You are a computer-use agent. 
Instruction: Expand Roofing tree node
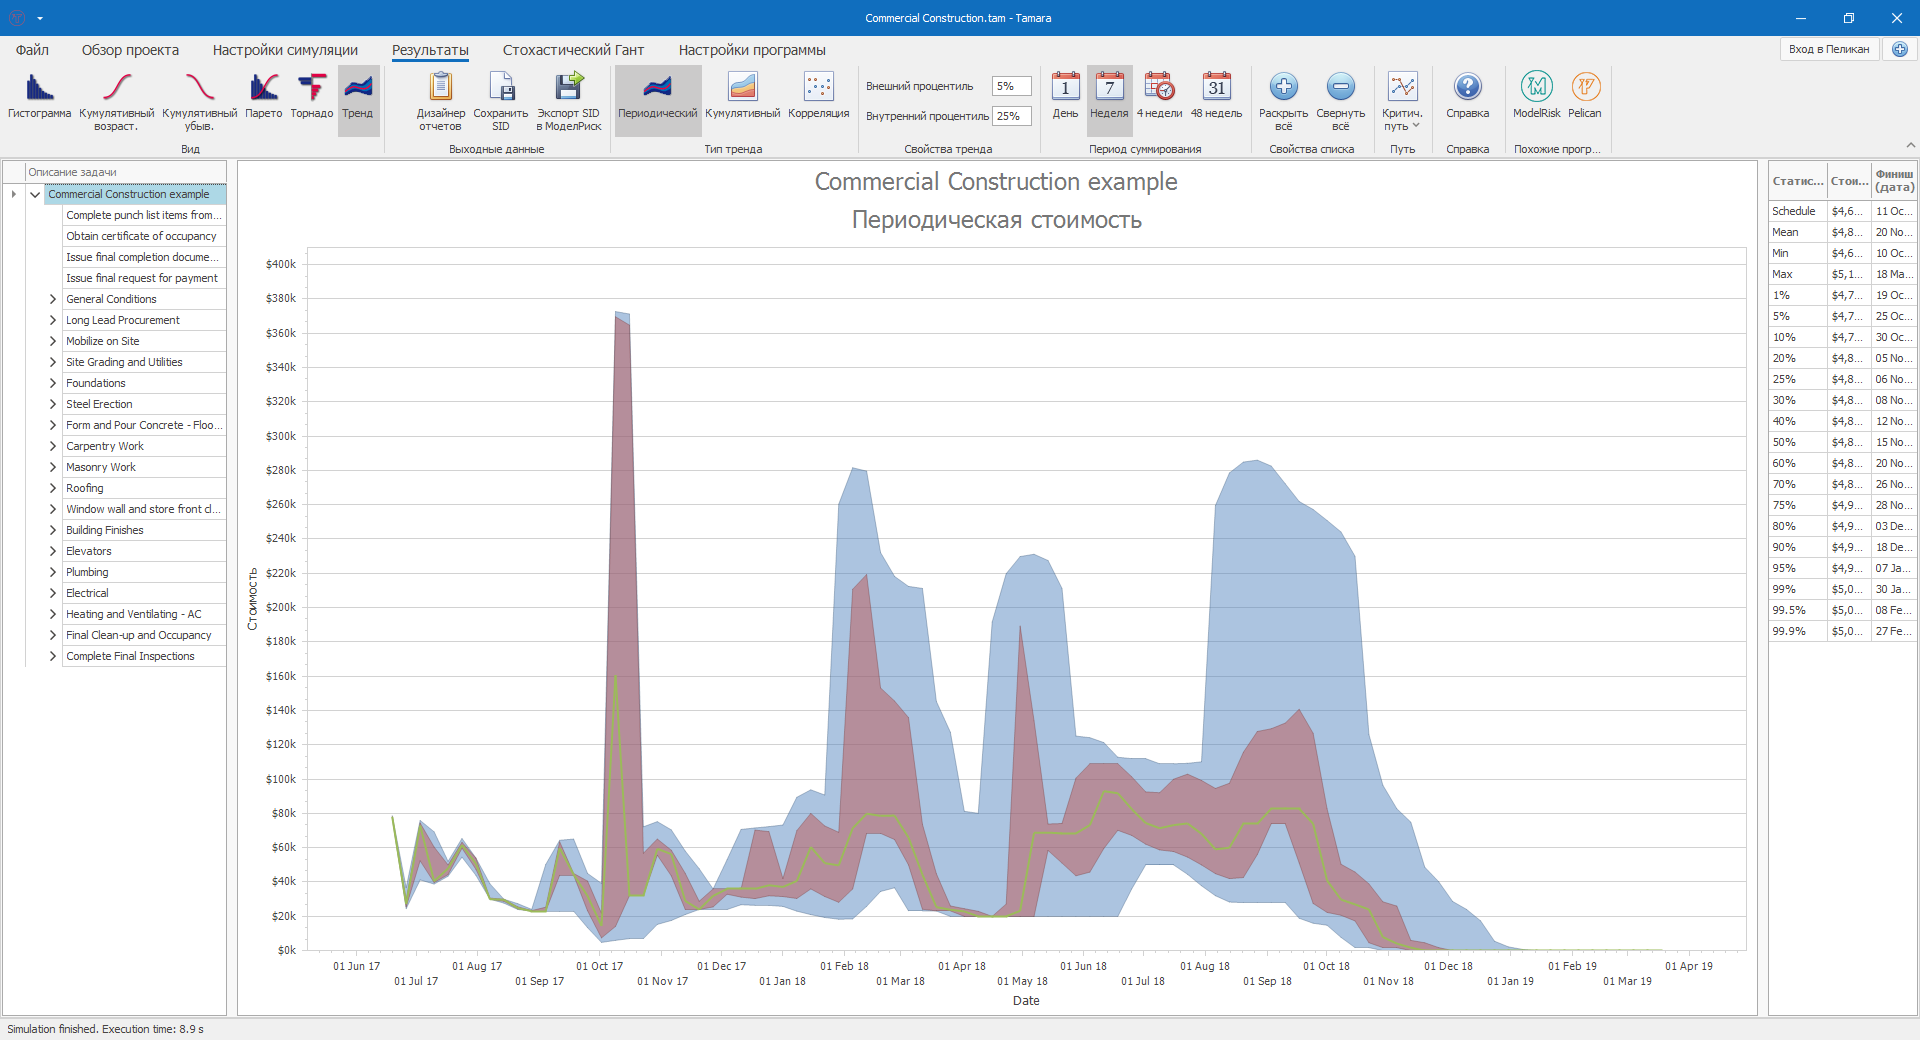point(53,488)
